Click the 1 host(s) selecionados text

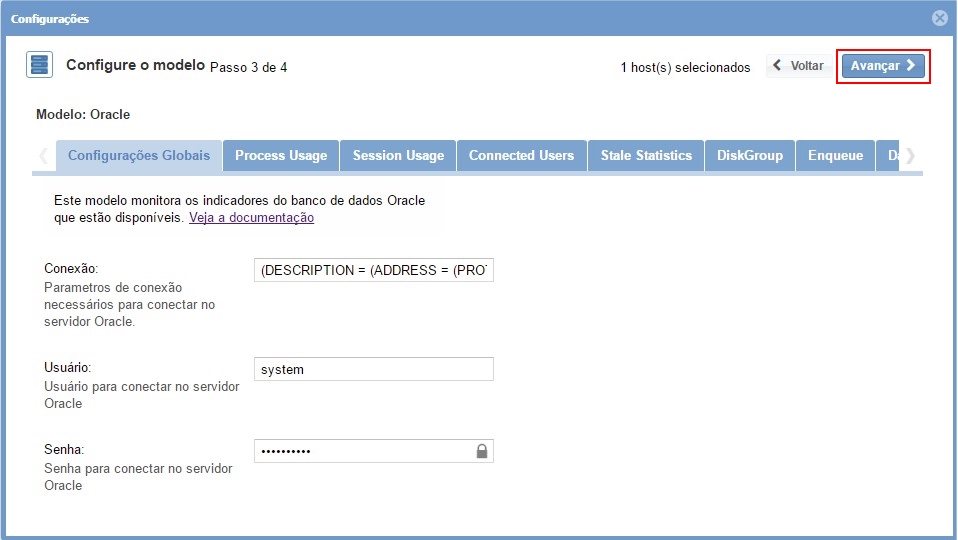[x=685, y=67]
